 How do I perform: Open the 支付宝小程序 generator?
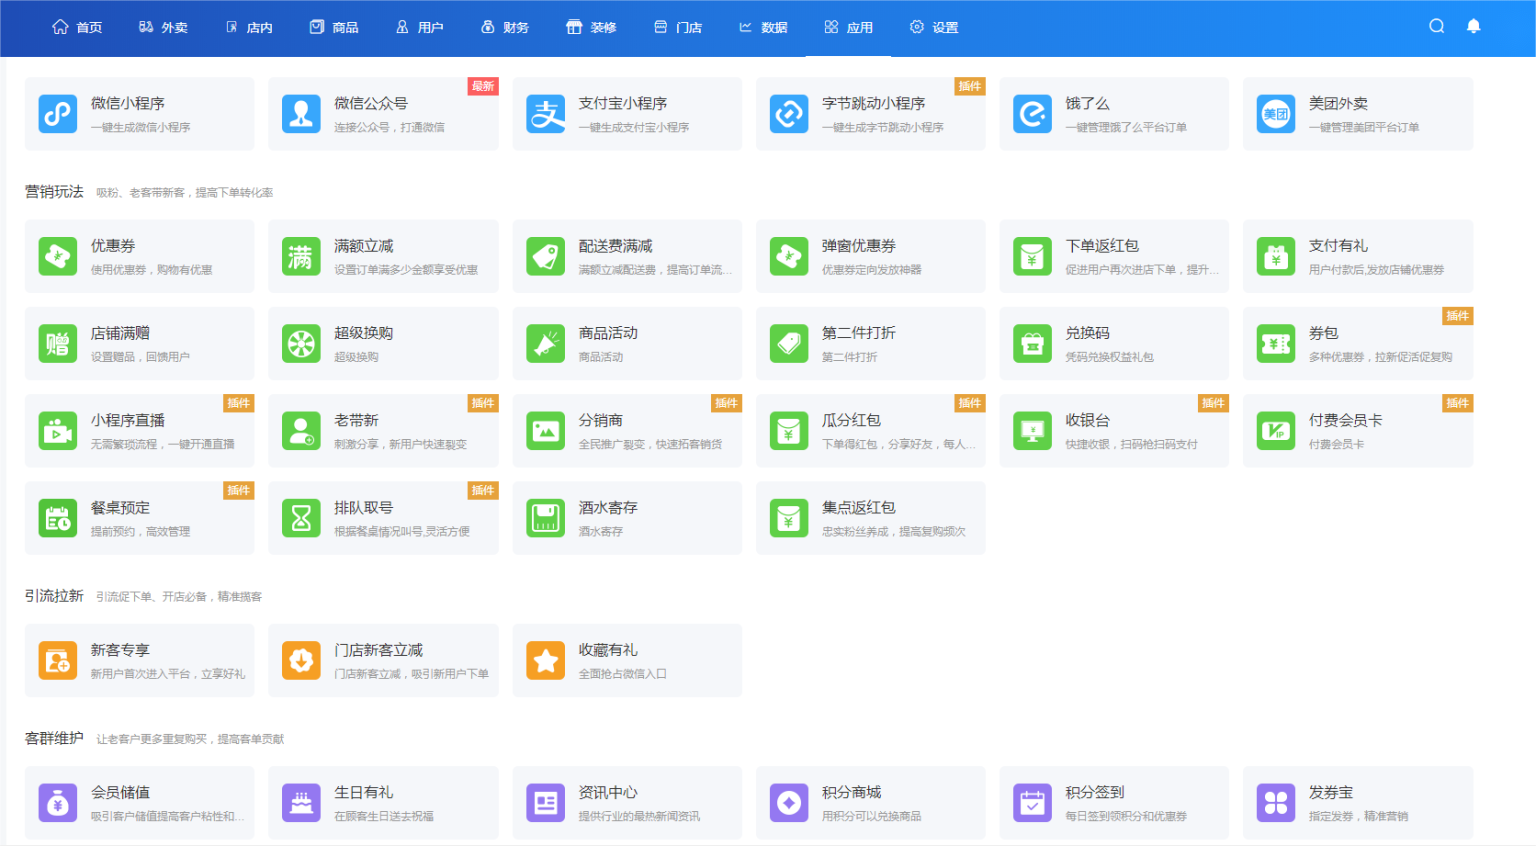[627, 113]
